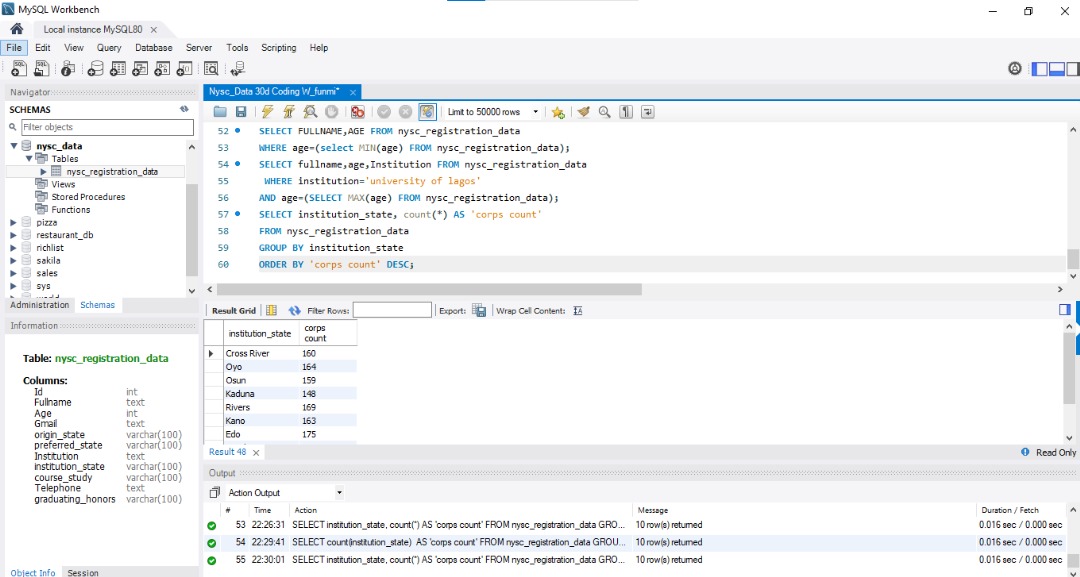Click the Result Grid button

coord(233,311)
